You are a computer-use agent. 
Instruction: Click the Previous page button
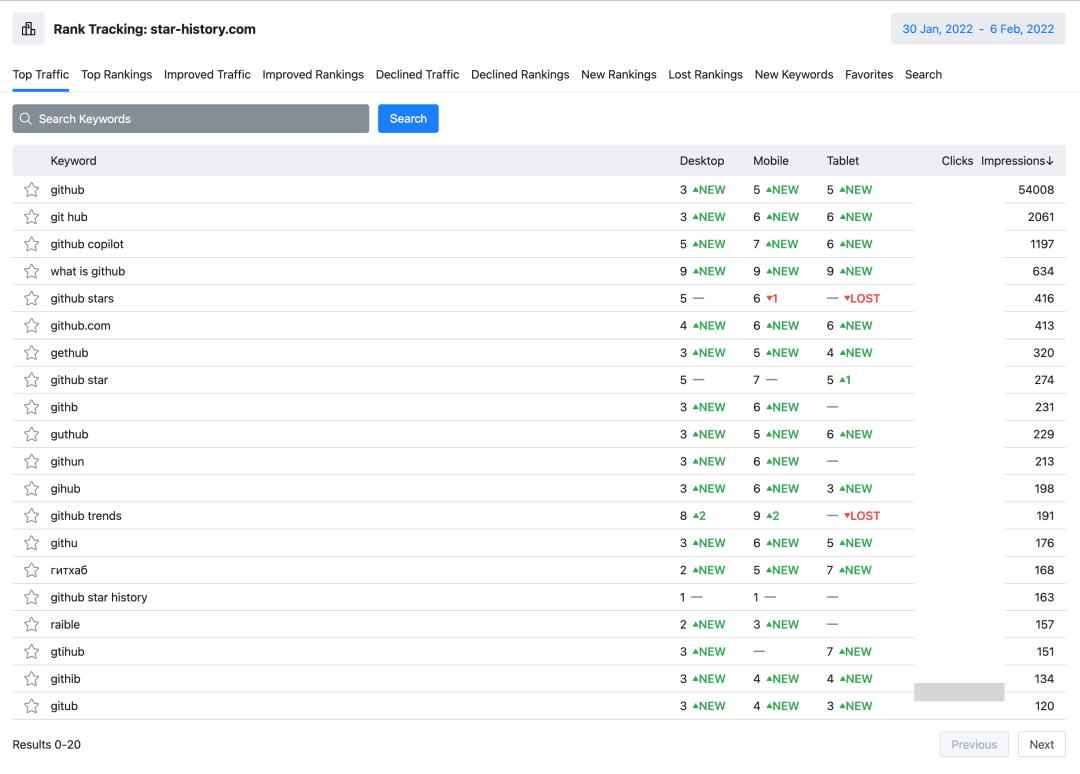click(974, 744)
